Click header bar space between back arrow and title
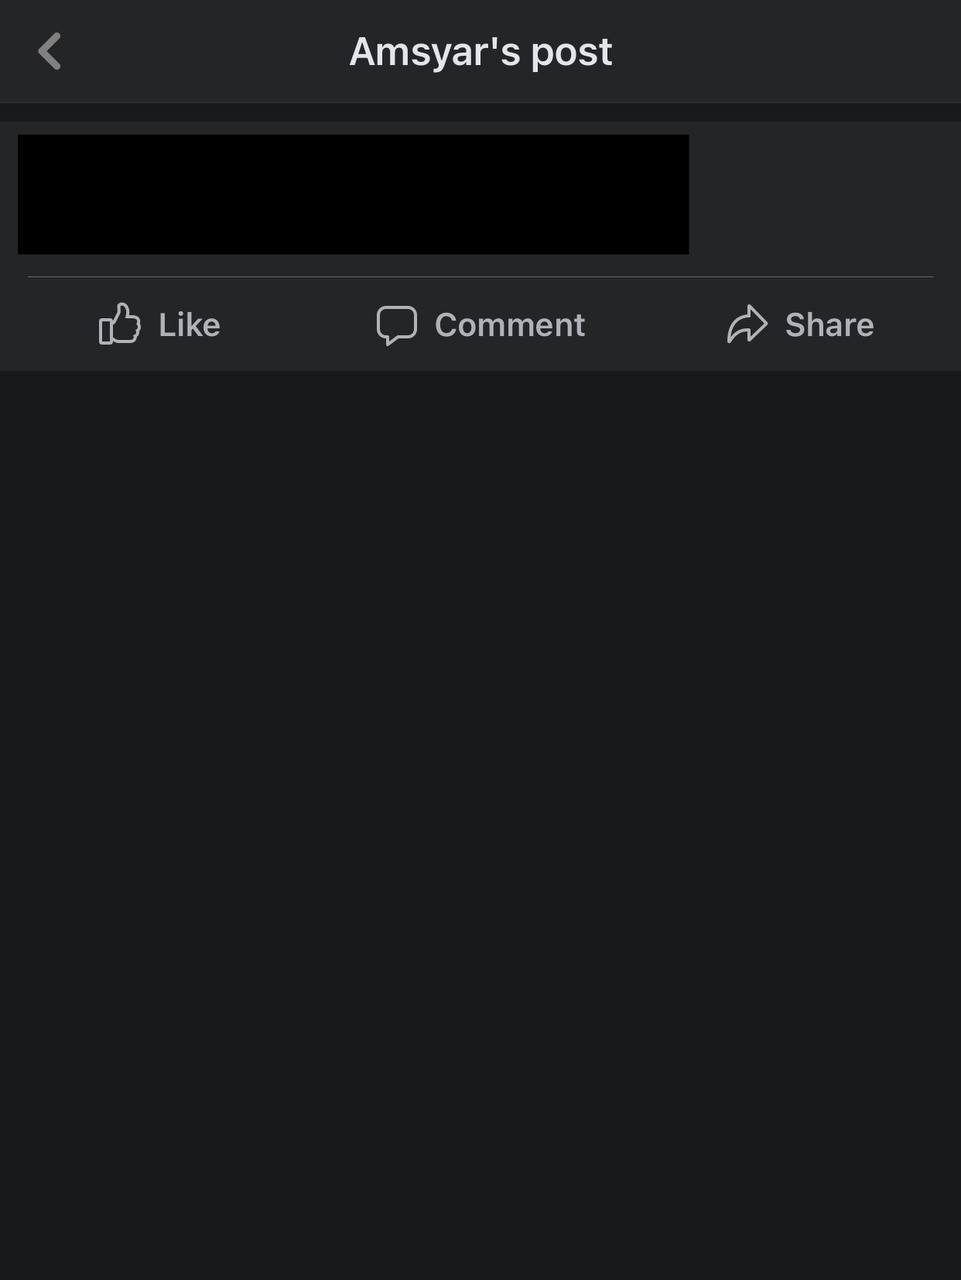Viewport: 961px width, 1280px height. [205, 51]
